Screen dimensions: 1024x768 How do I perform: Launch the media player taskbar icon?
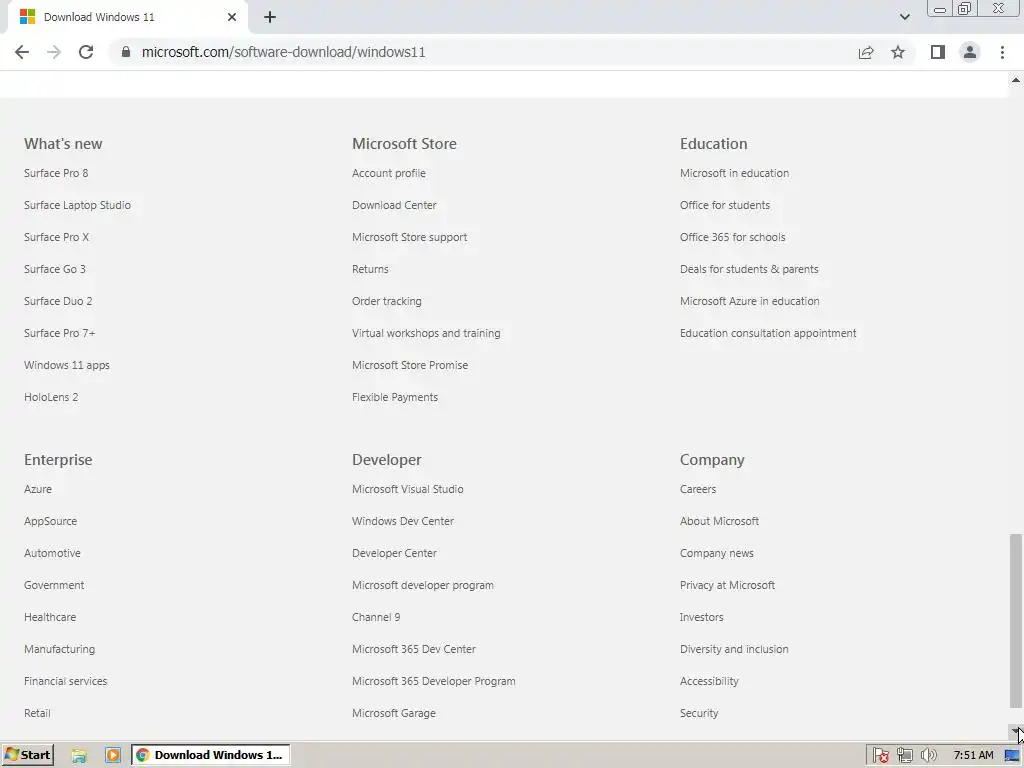coord(112,756)
